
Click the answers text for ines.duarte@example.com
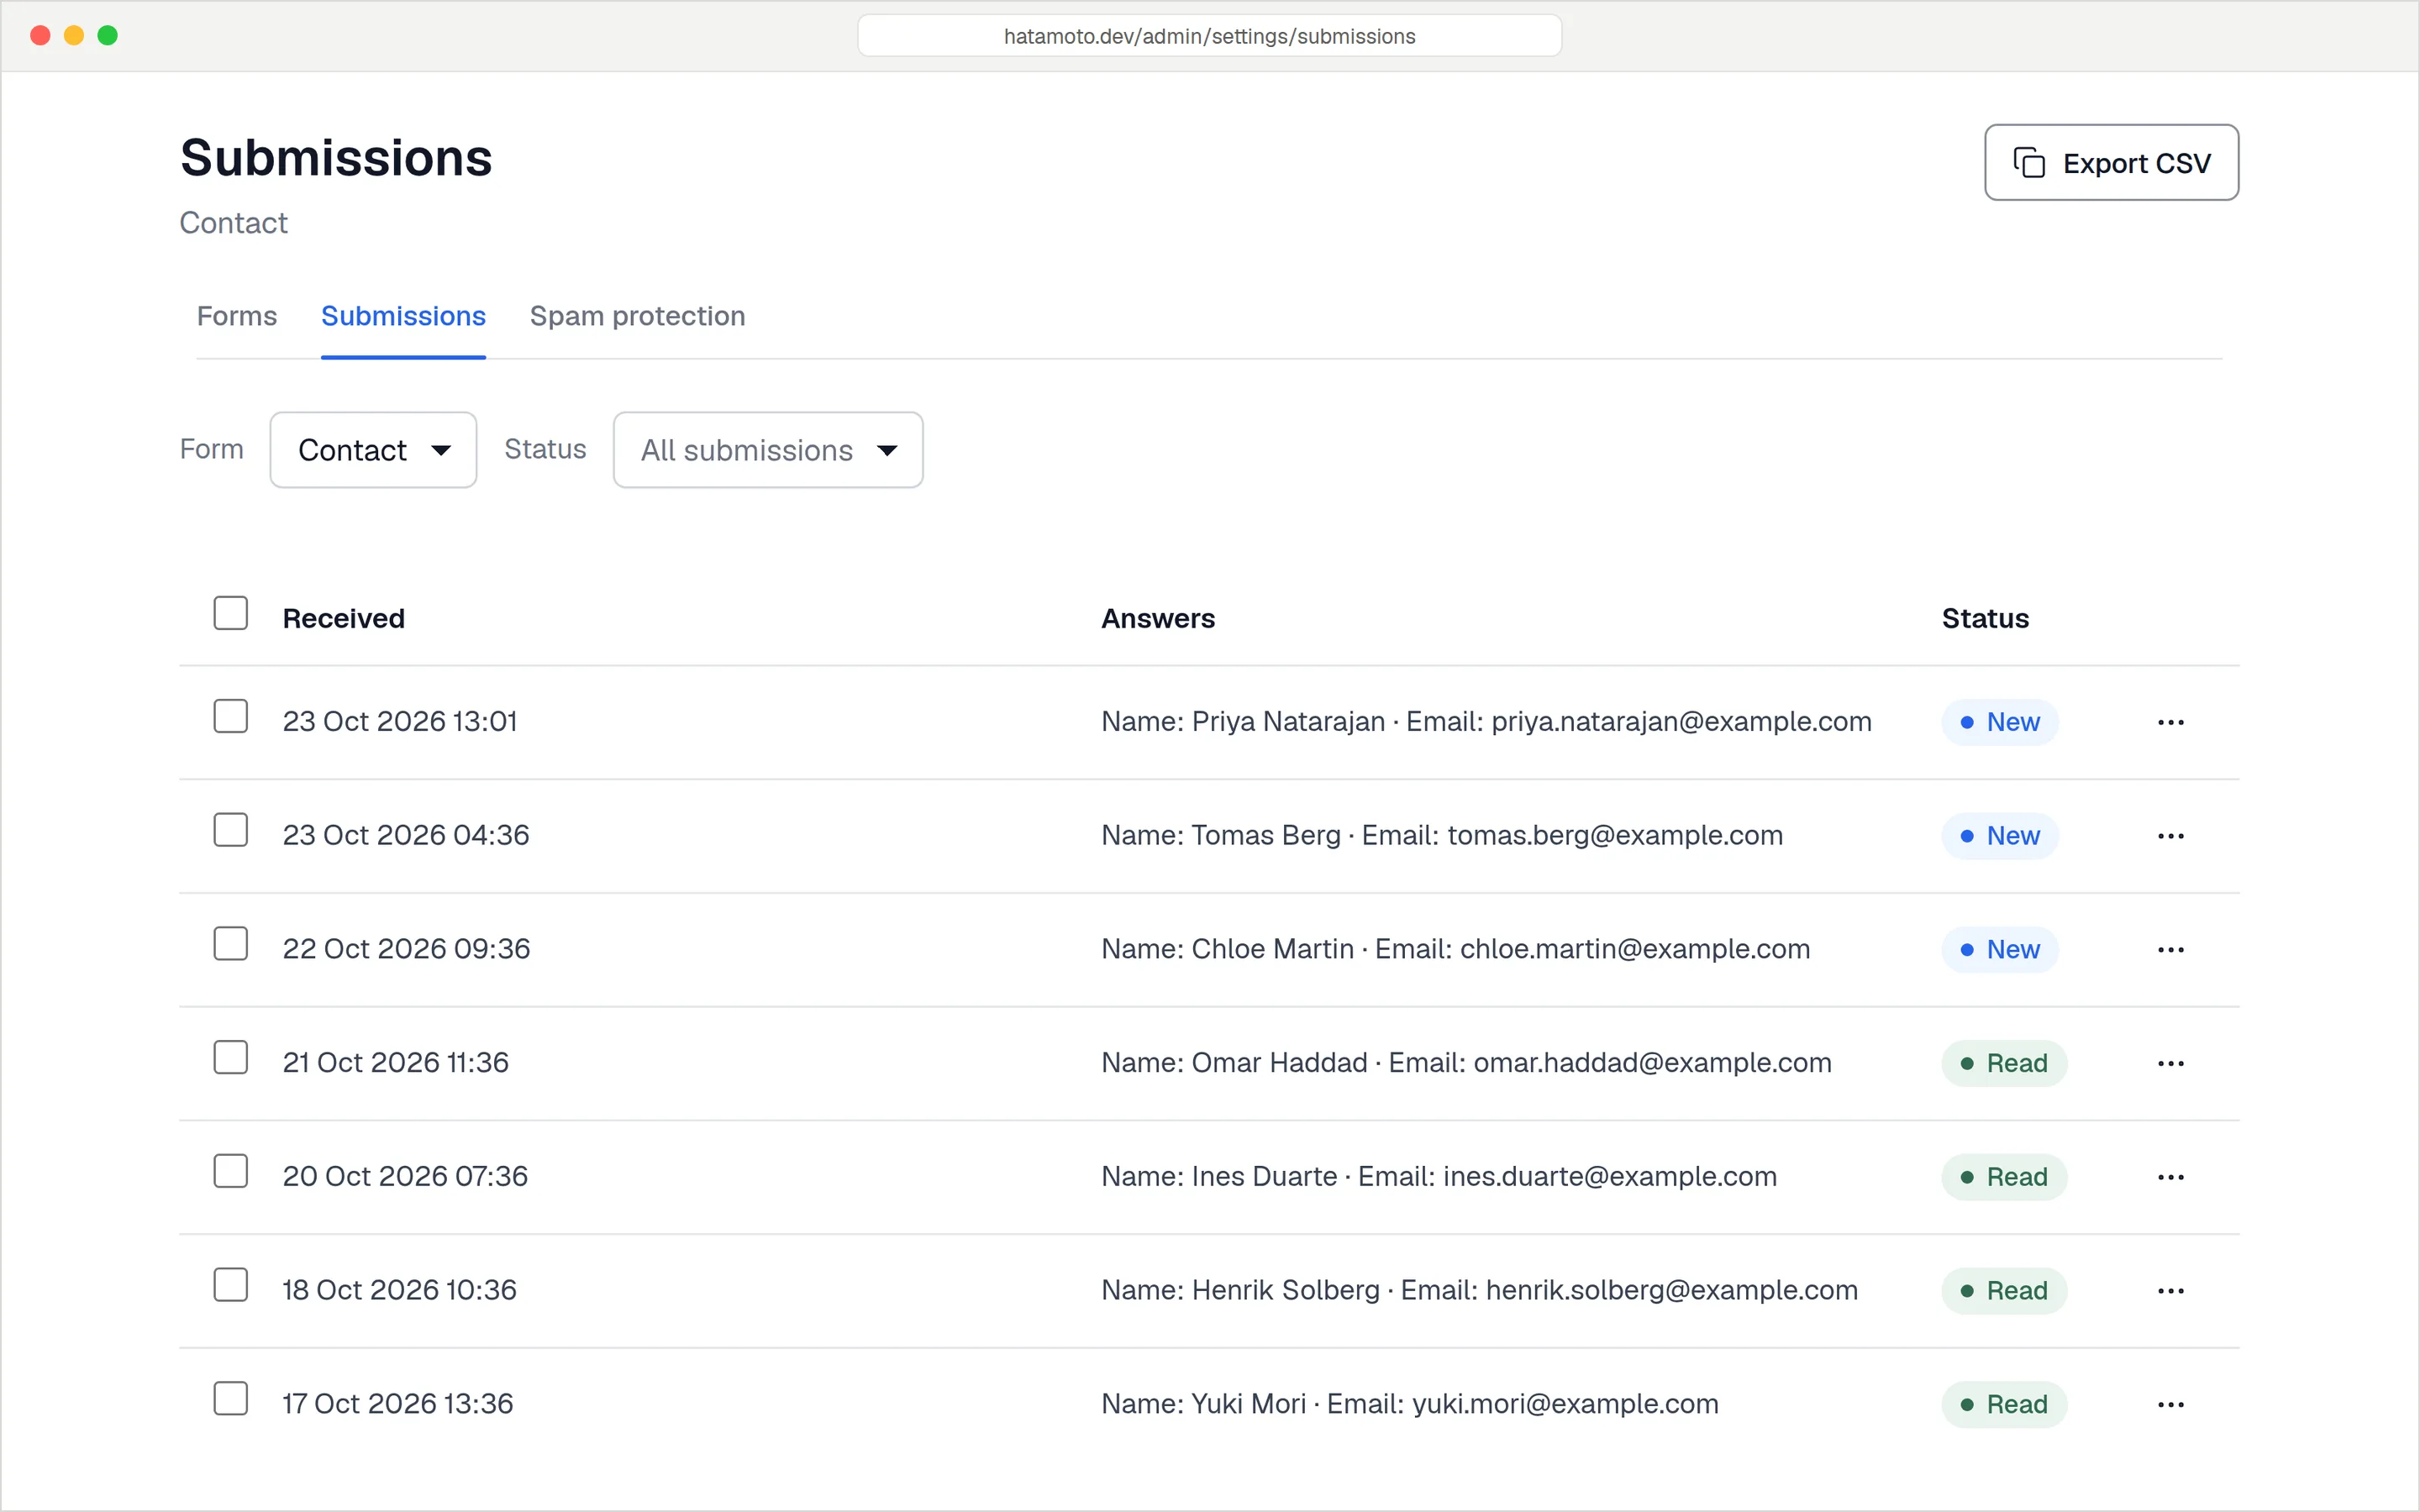(1439, 1177)
